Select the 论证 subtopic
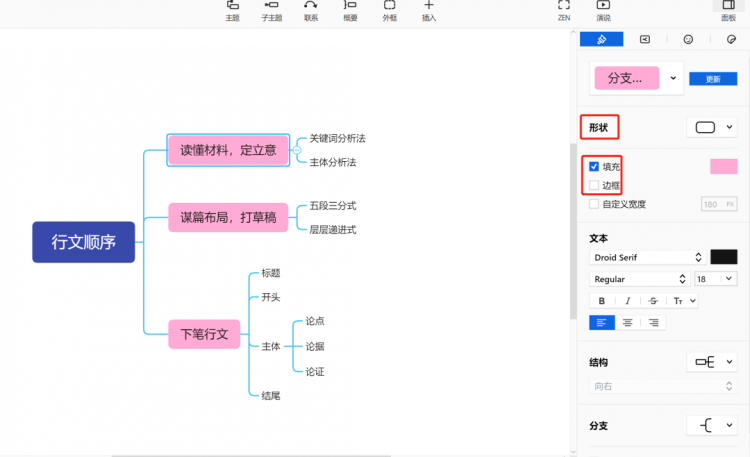Image resolution: width=750 pixels, height=457 pixels. point(315,371)
